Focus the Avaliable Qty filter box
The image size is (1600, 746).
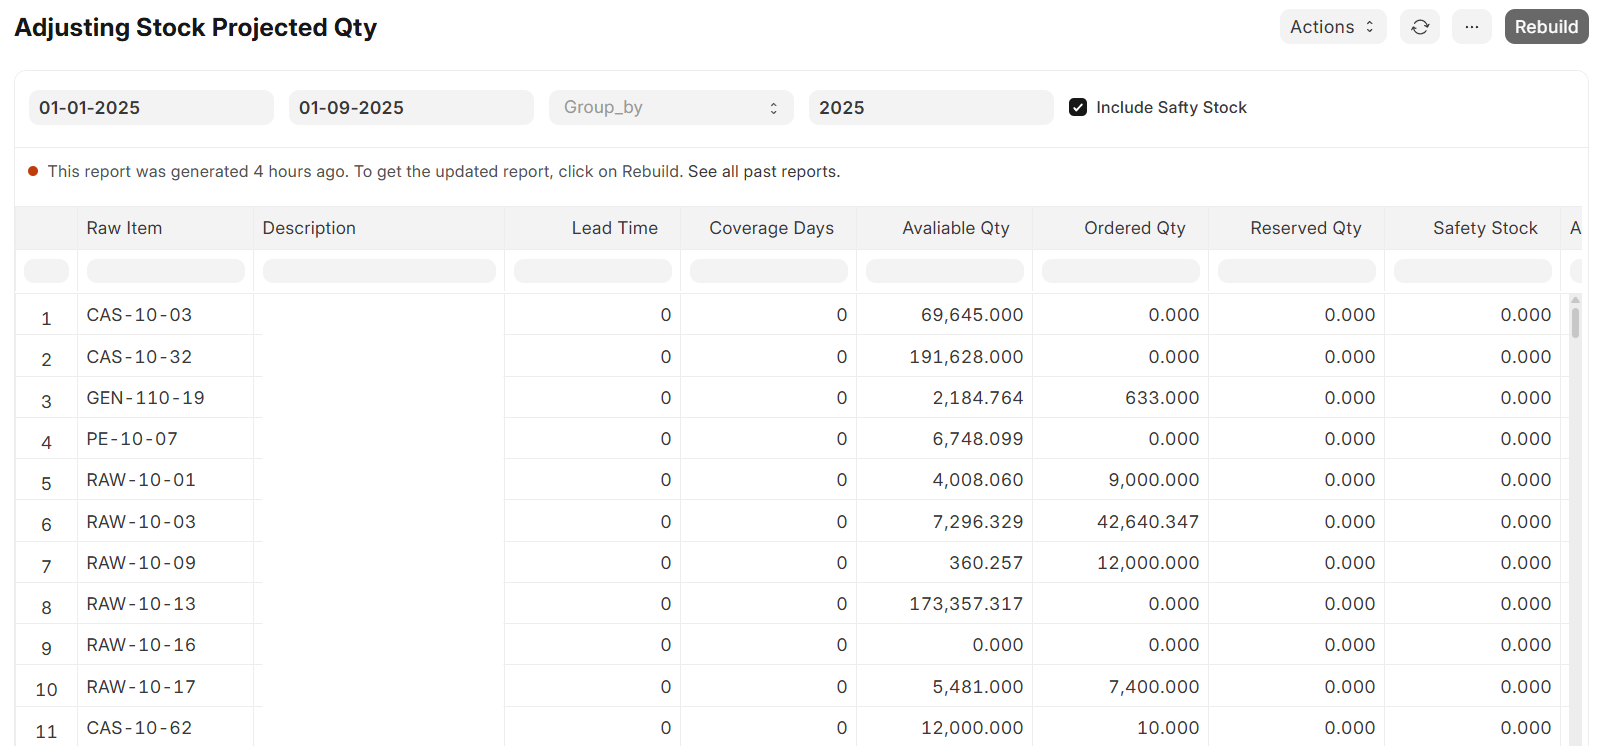[x=944, y=271]
